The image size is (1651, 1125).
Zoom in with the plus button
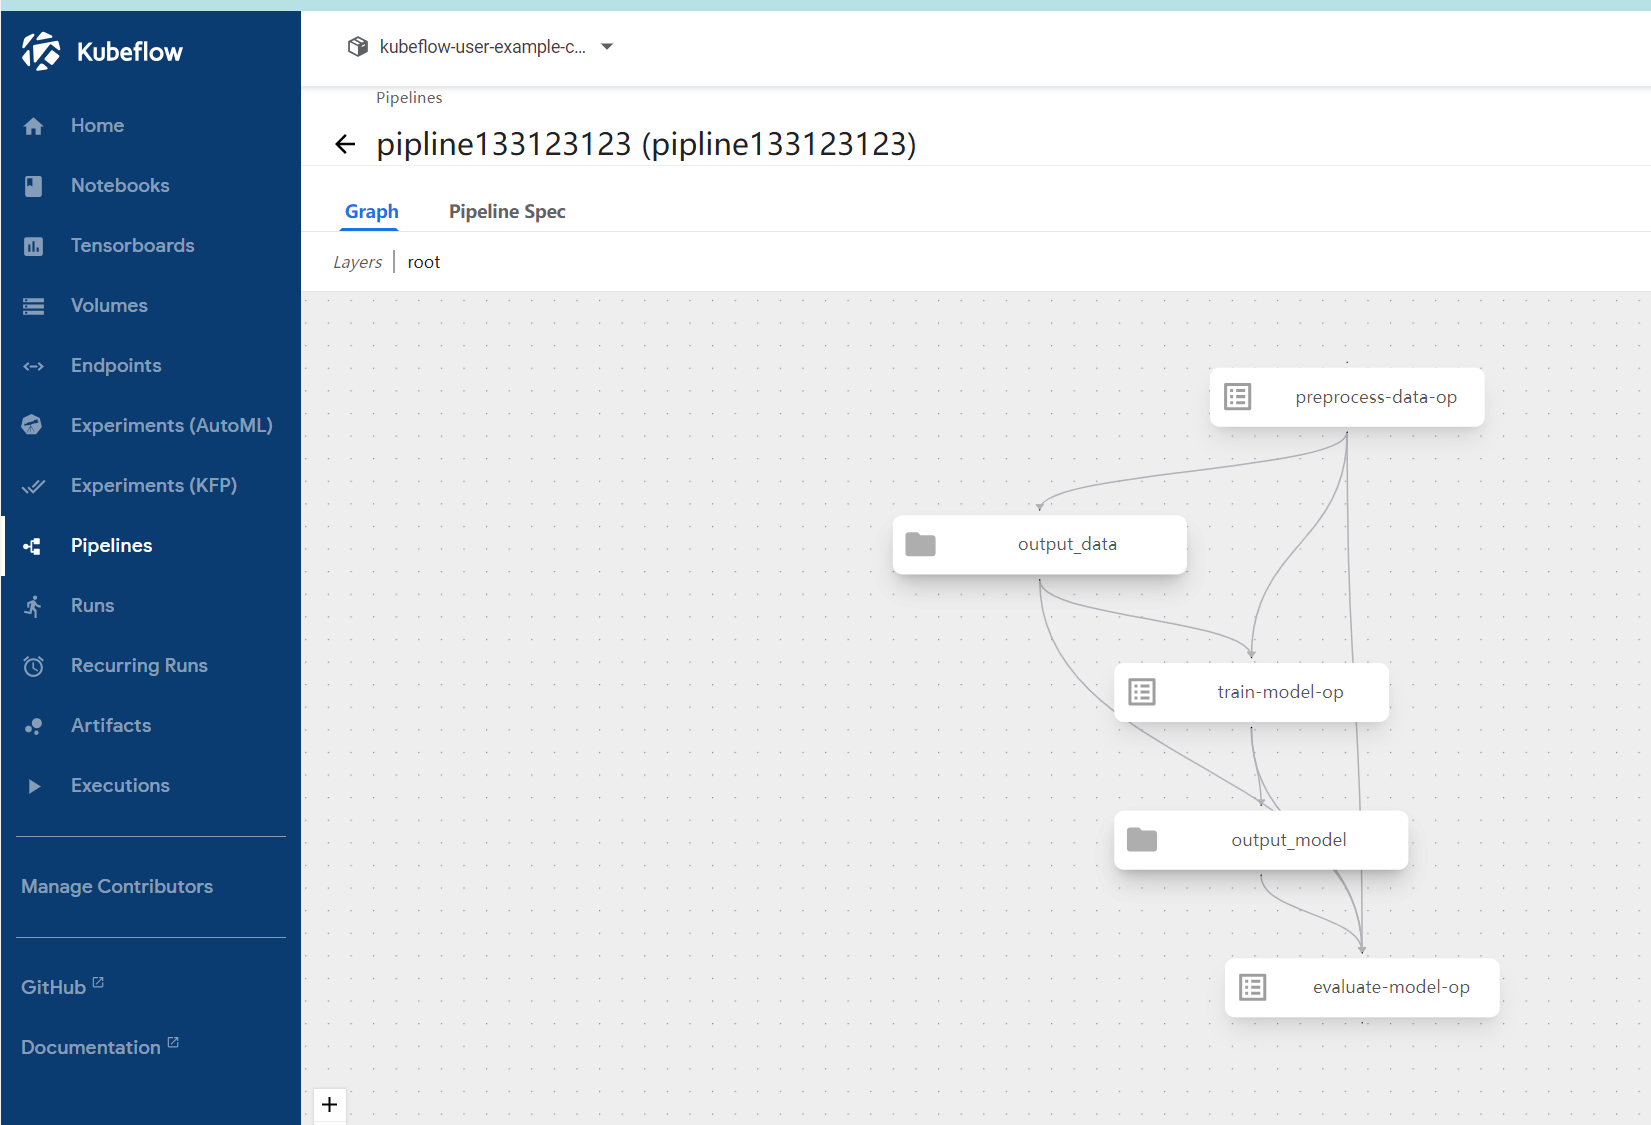tap(330, 1105)
